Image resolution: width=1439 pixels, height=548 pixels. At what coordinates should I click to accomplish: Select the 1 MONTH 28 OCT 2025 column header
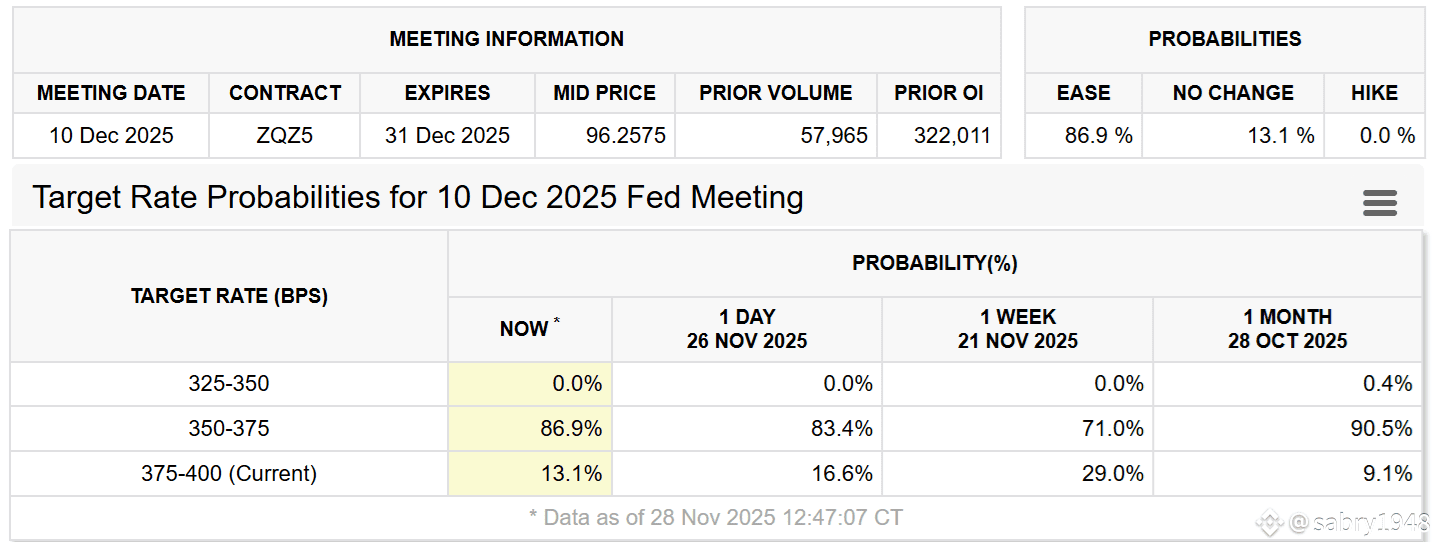pos(1287,329)
